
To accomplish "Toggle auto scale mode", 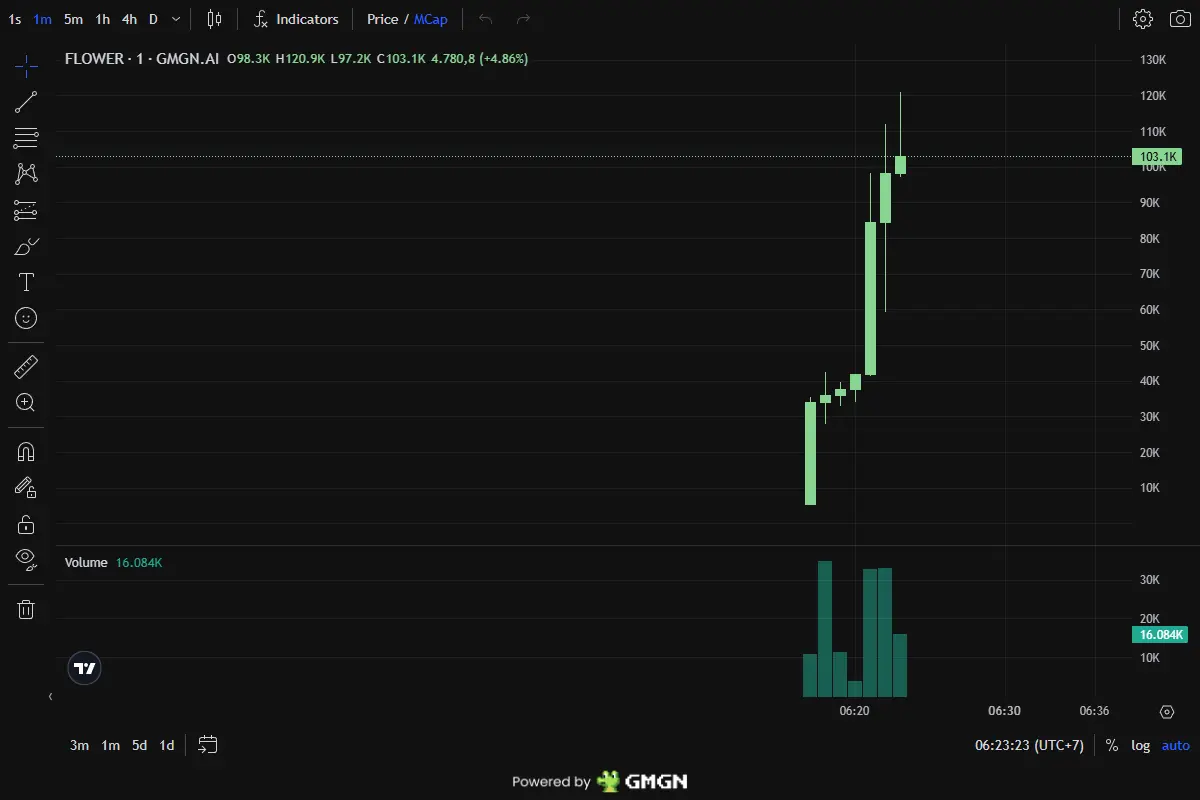I will (x=1176, y=745).
